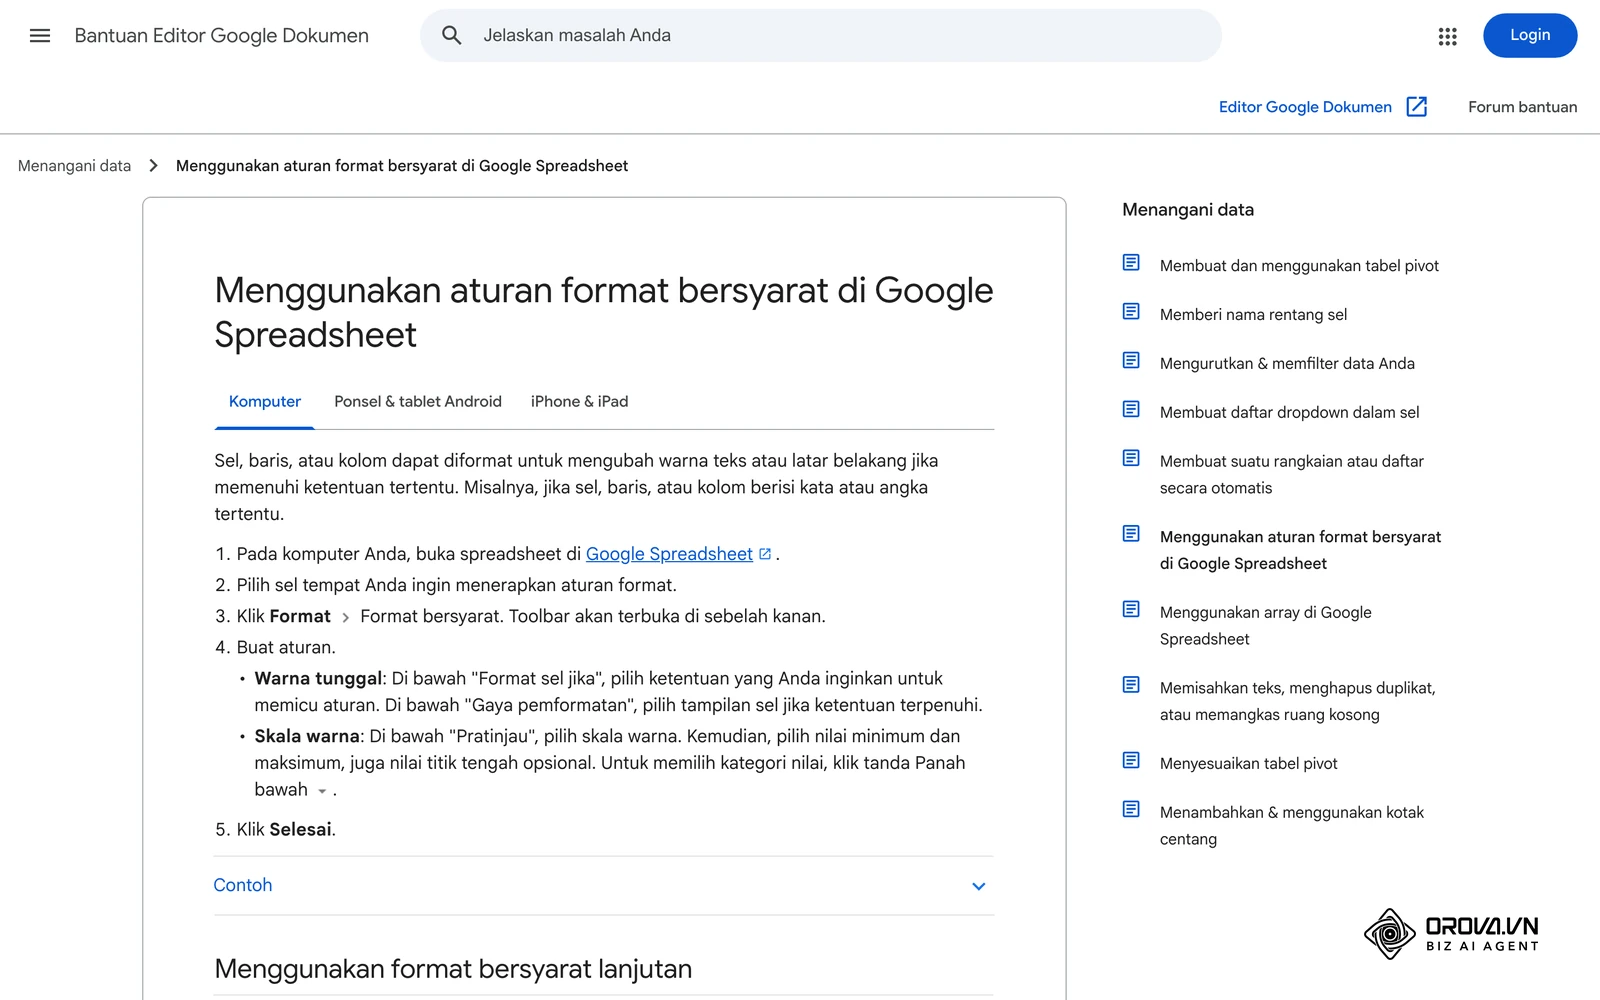
Task: Click external-link icon beside Editor Google Dokumen
Action: [1417, 107]
